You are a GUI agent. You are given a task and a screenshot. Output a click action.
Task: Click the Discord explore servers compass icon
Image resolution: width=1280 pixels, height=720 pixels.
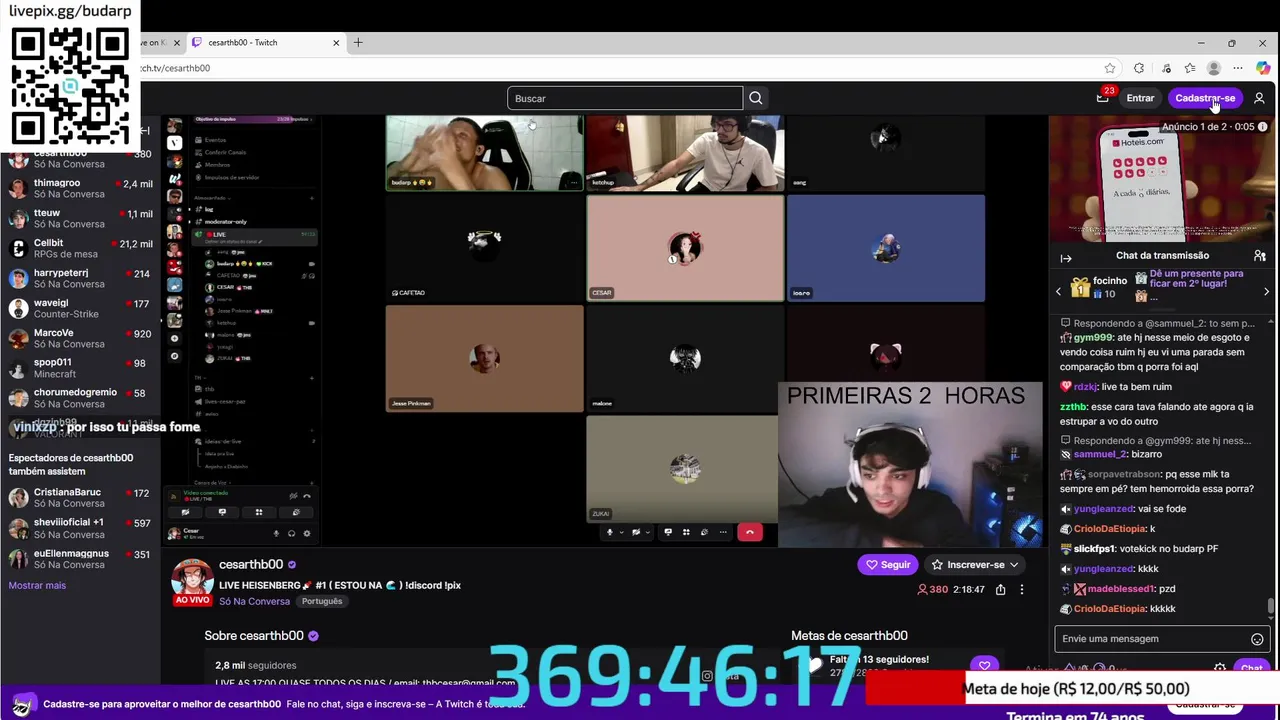[x=174, y=356]
